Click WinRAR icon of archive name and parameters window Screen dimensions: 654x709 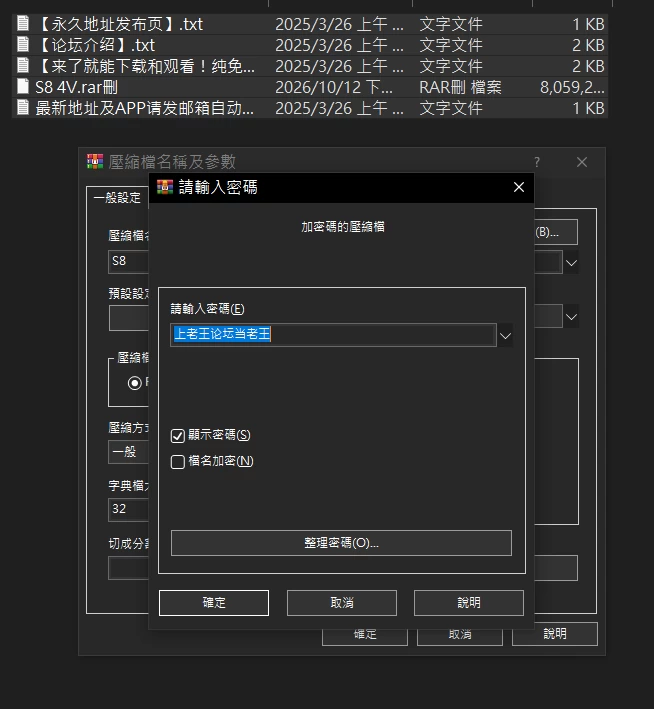click(x=95, y=161)
